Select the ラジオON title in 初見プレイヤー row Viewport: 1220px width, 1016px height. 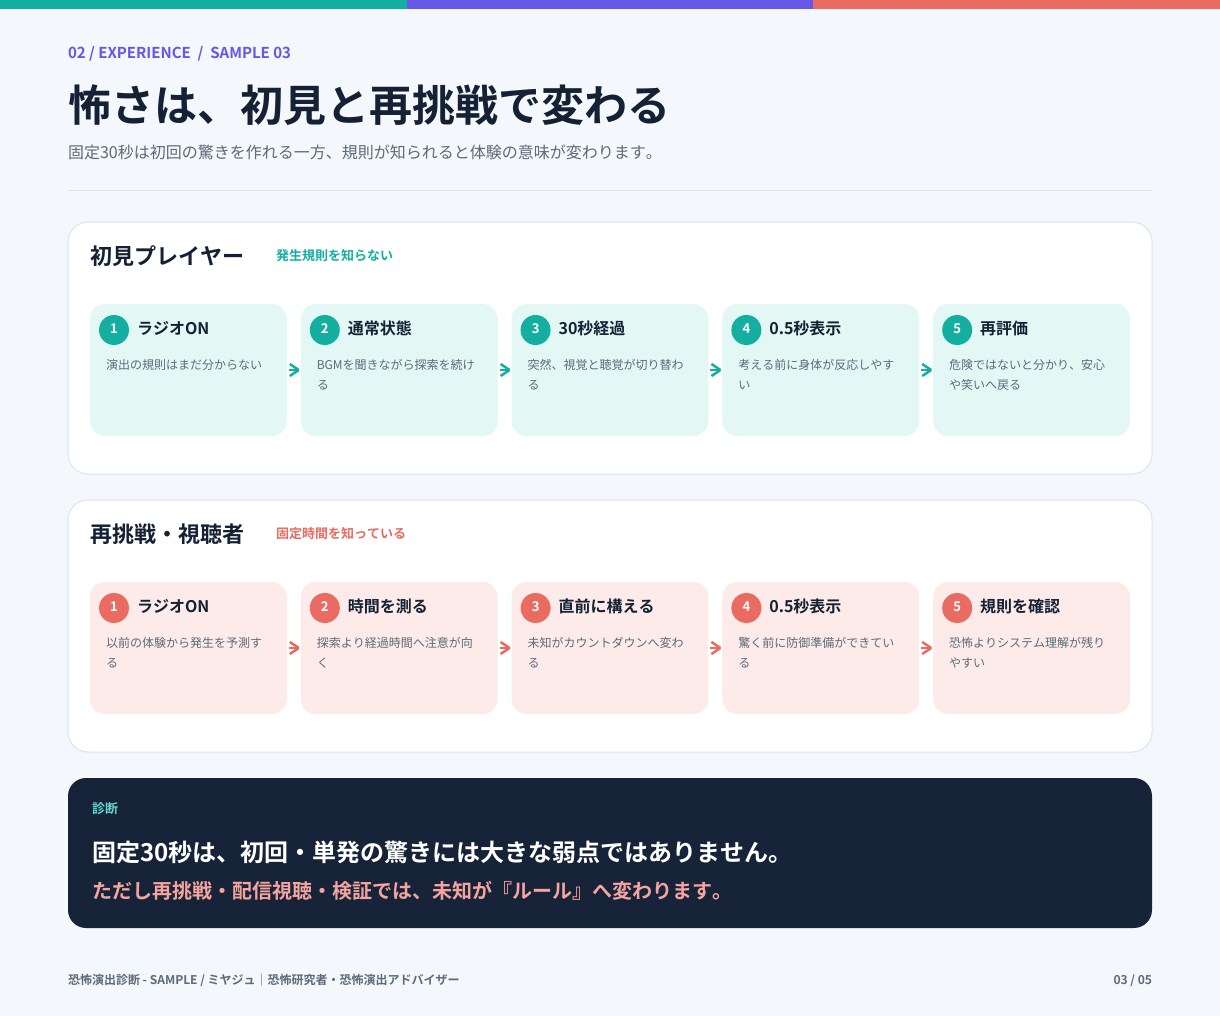coord(173,329)
